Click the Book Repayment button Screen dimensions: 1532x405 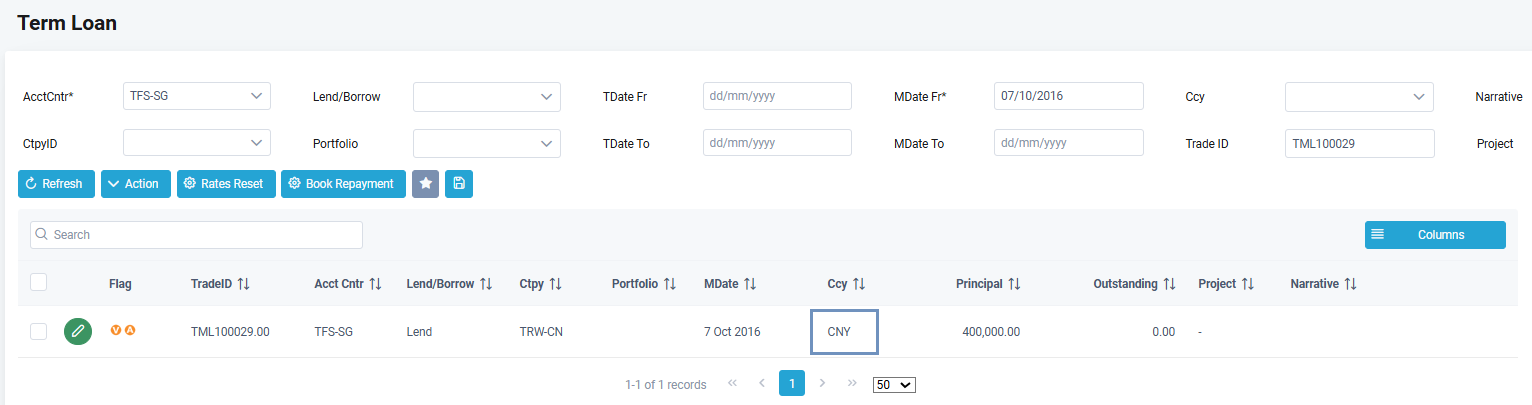[343, 184]
